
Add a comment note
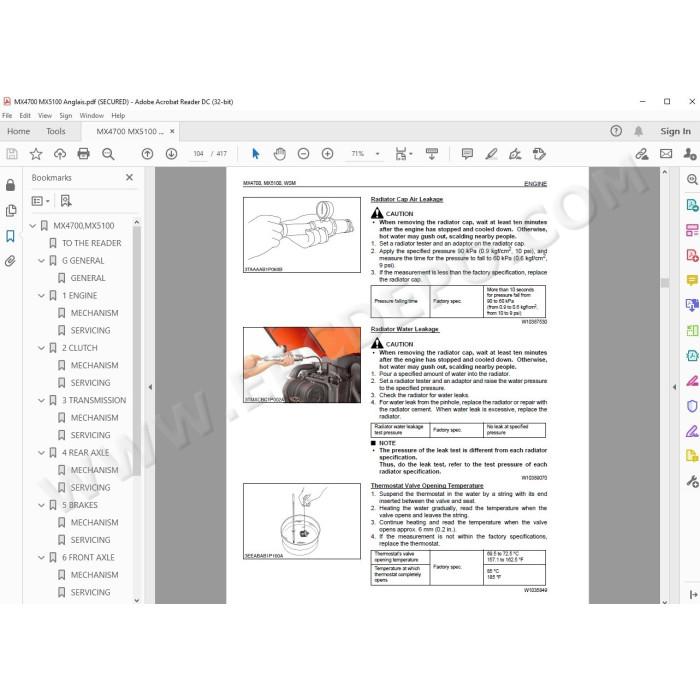[x=467, y=154]
